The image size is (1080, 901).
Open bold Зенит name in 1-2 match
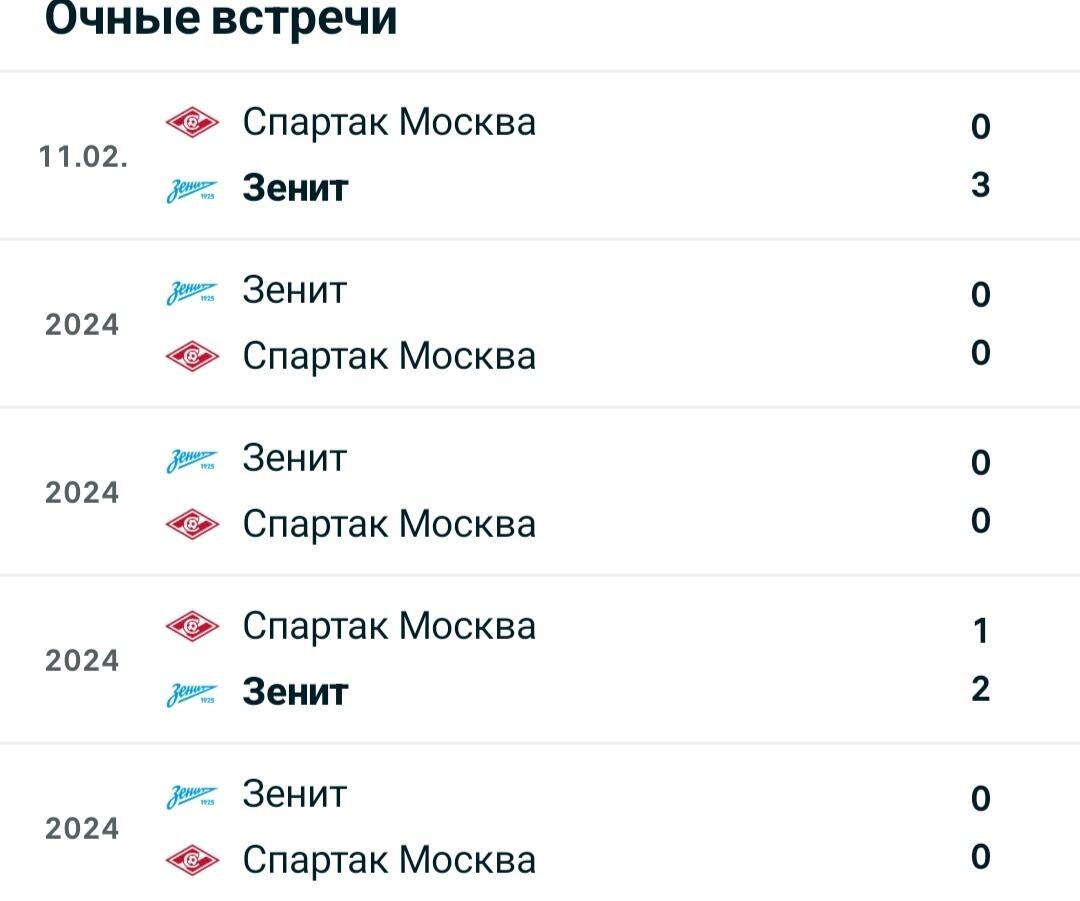click(x=295, y=692)
